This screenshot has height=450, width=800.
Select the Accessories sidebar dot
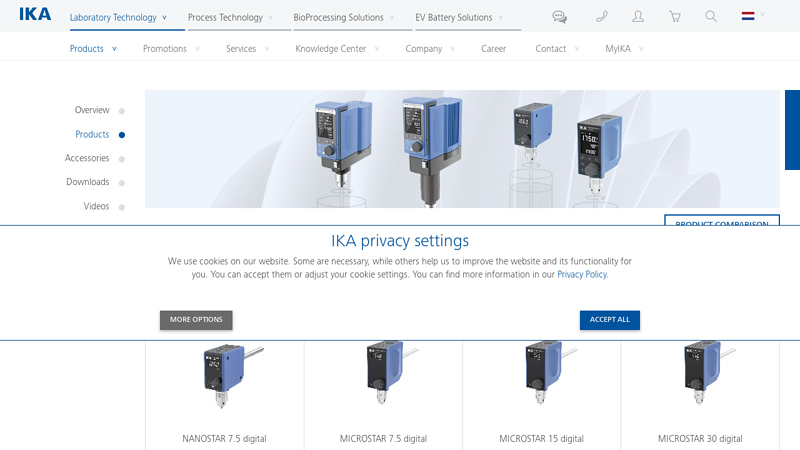tap(122, 159)
